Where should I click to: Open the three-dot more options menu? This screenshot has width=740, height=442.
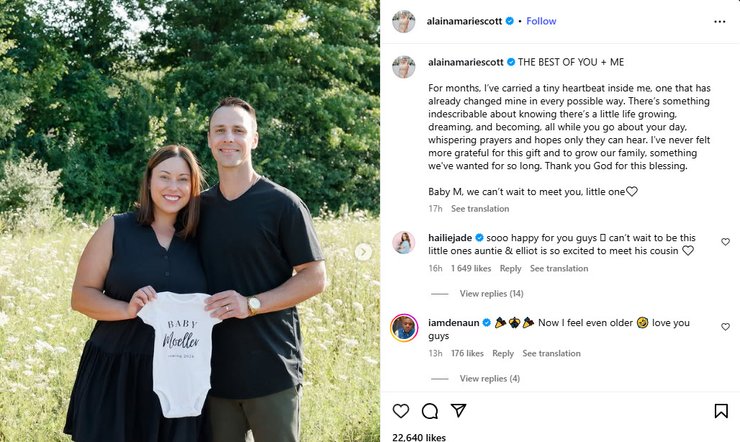pos(720,21)
